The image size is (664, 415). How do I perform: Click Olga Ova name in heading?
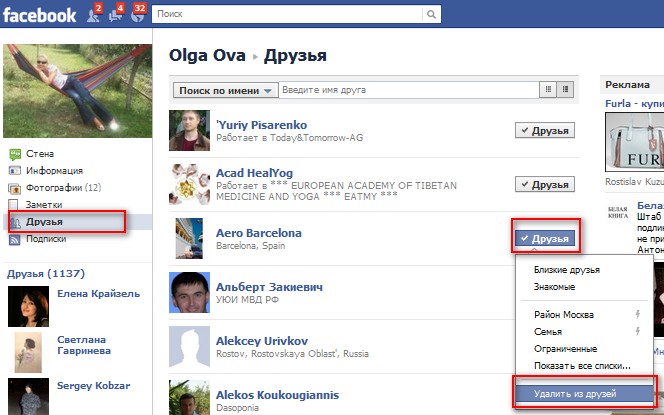point(207,55)
